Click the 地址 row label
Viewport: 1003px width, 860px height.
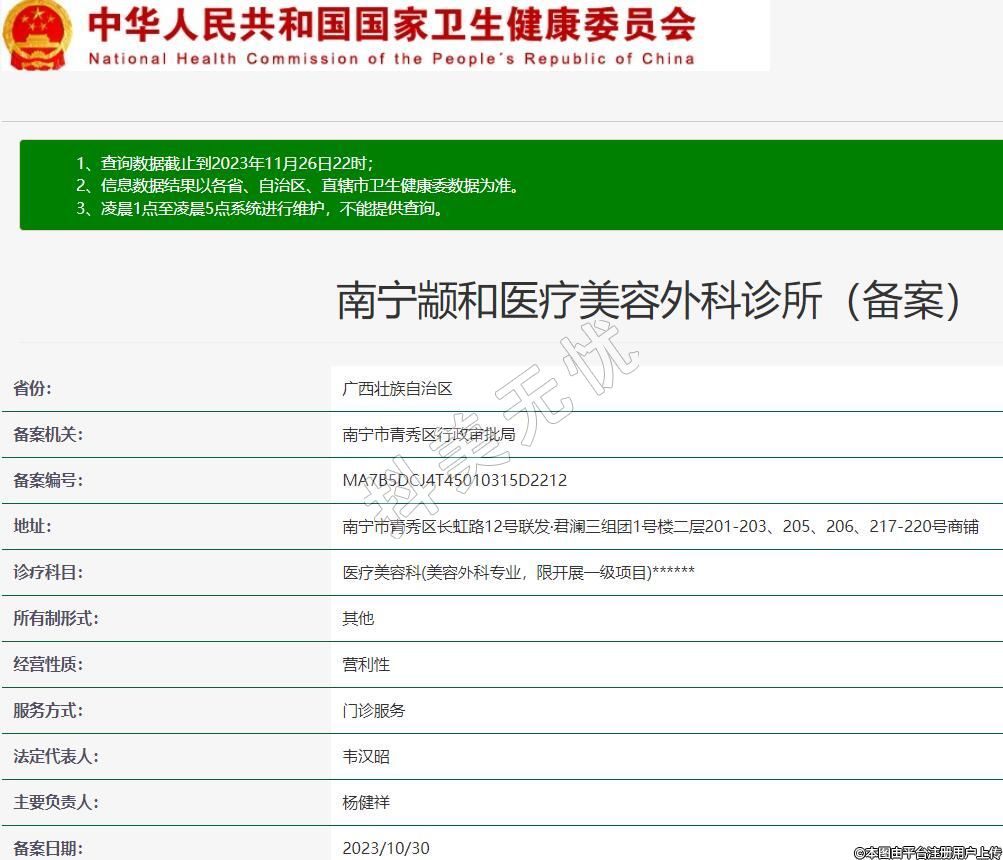click(32, 527)
